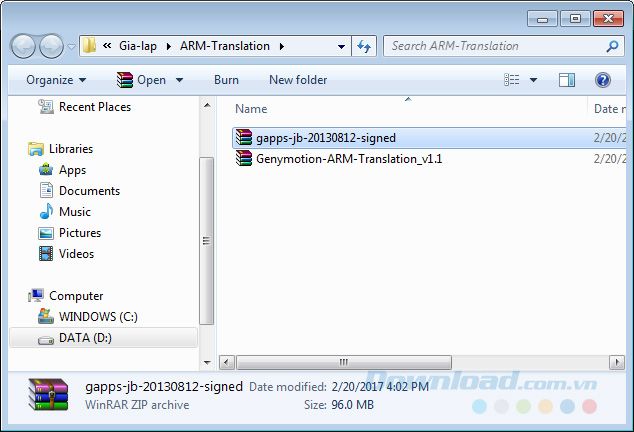Minimize the Explorer window
This screenshot has width=634, height=432.
tap(542, 19)
